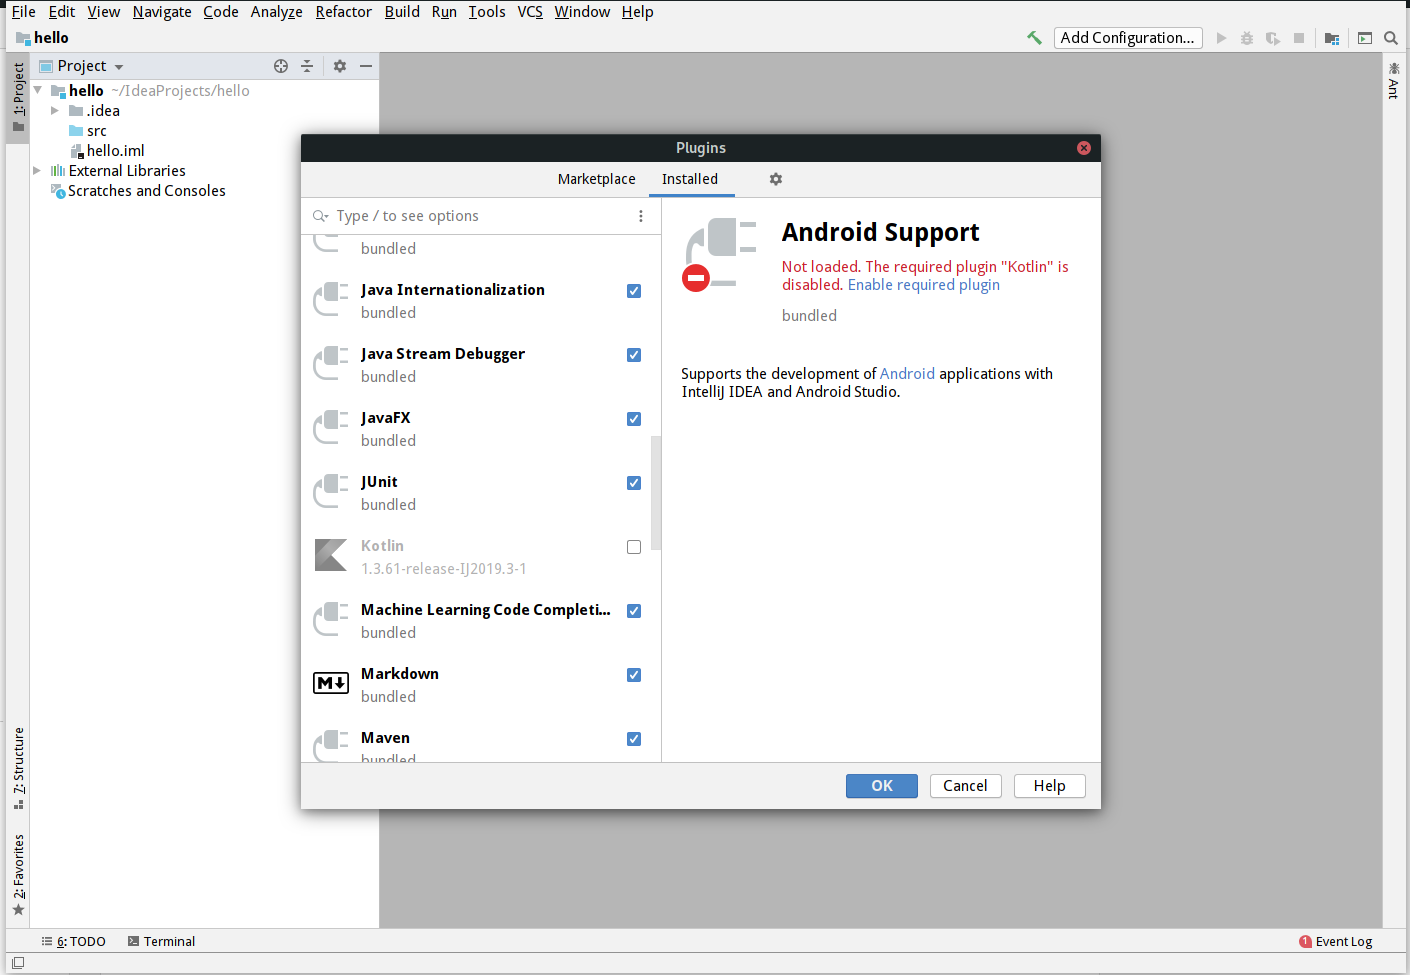The image size is (1410, 975).
Task: Open Project Structure toolbar icon
Action: [1332, 38]
